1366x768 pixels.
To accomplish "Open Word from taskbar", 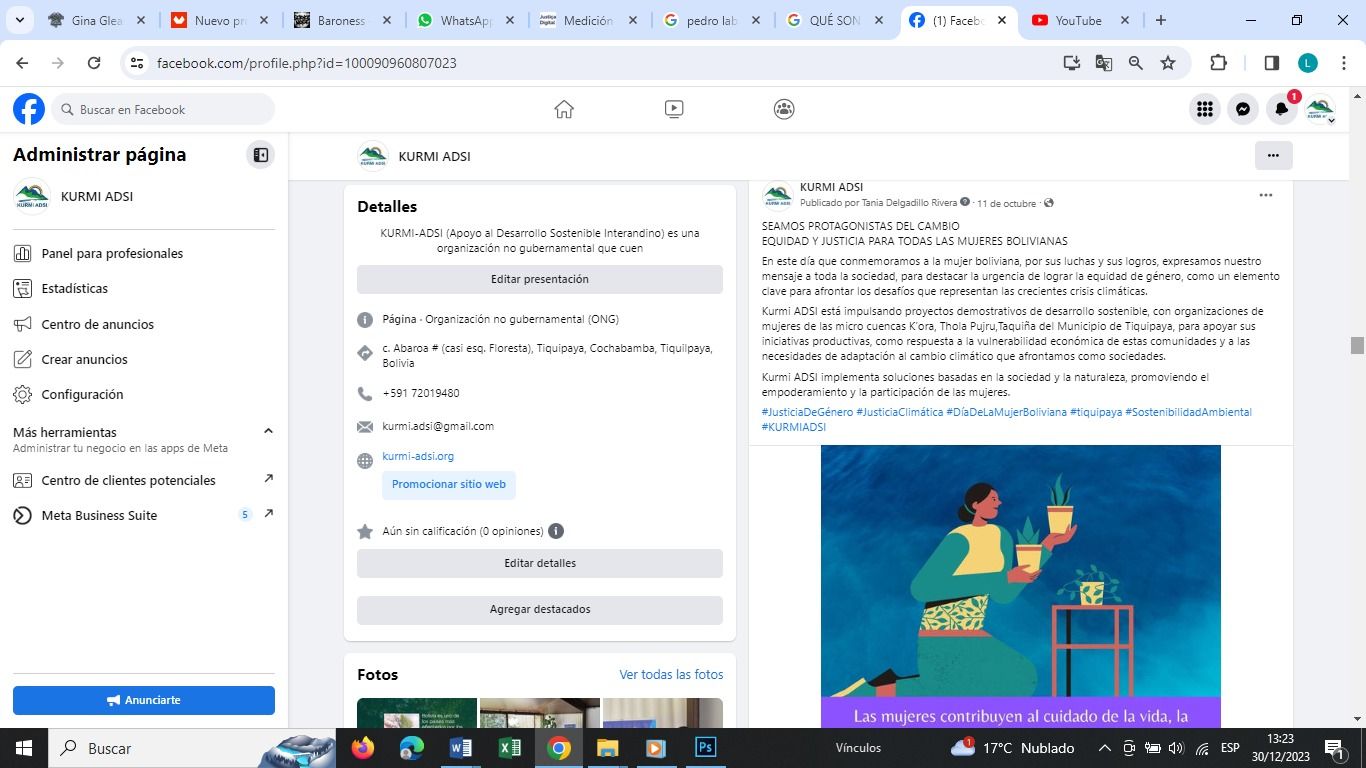I will [460, 748].
